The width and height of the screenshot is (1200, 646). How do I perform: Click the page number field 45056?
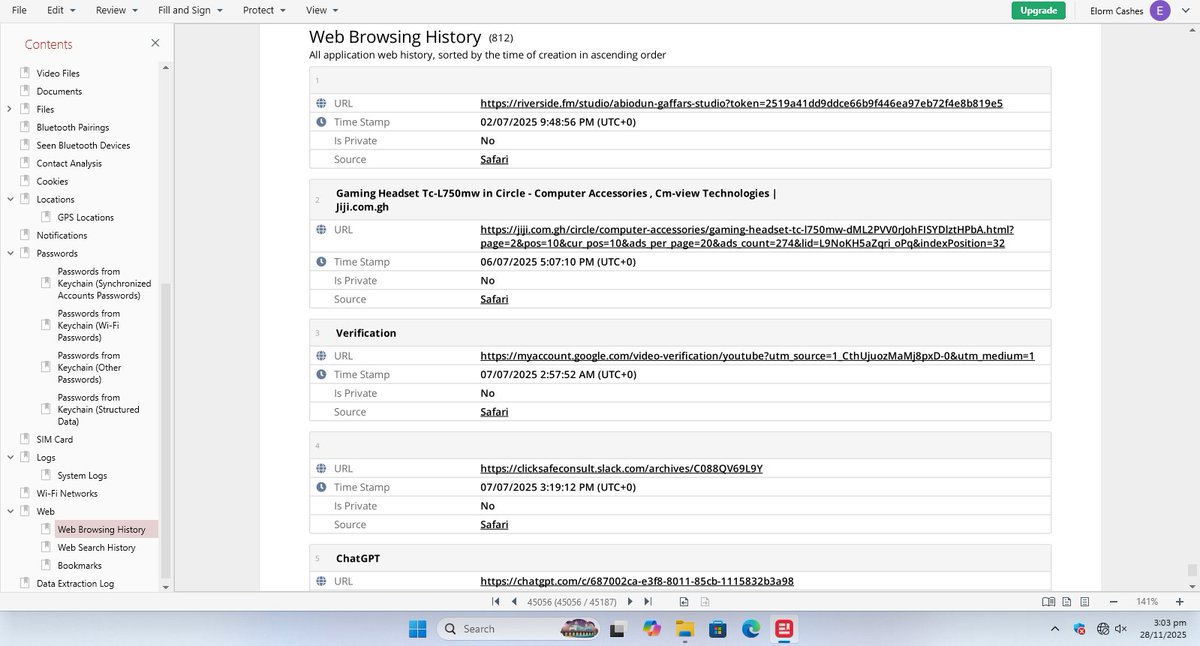[572, 601]
